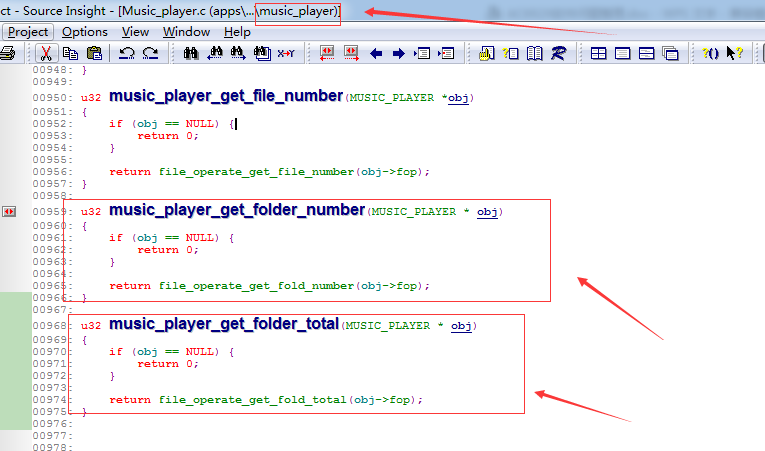Click the u32 return type on line 00968

(x=91, y=326)
